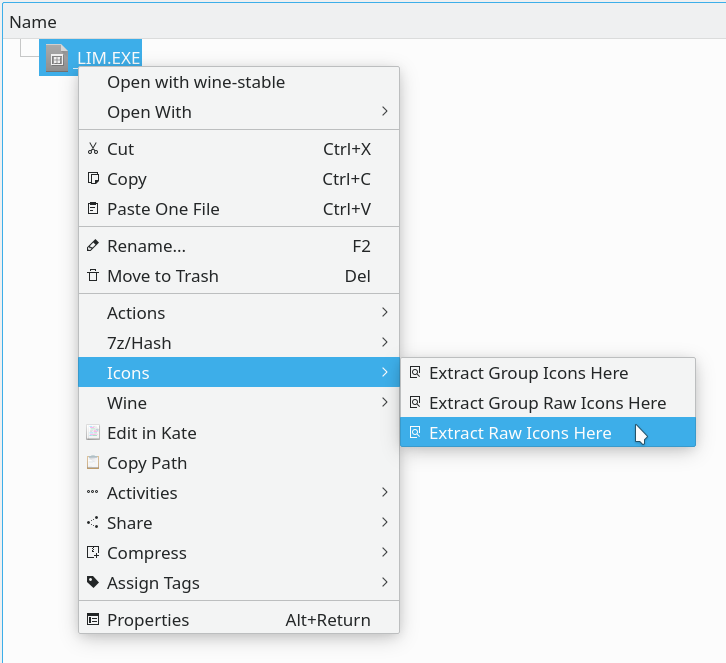Select Extract Group Raw Icons Here
Viewport: 726px width, 663px height.
(548, 402)
